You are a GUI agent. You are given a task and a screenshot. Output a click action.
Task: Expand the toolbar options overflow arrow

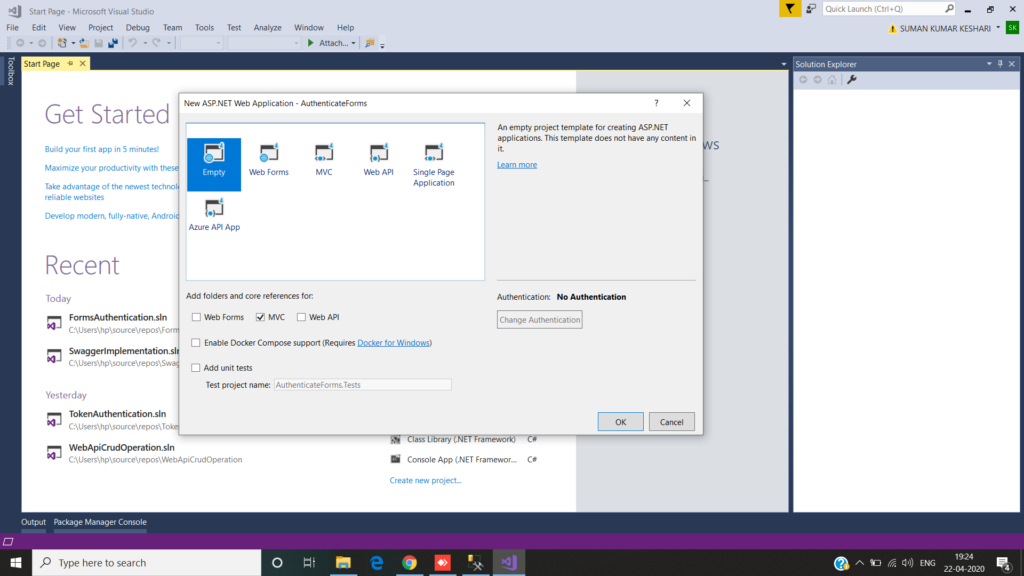[382, 44]
